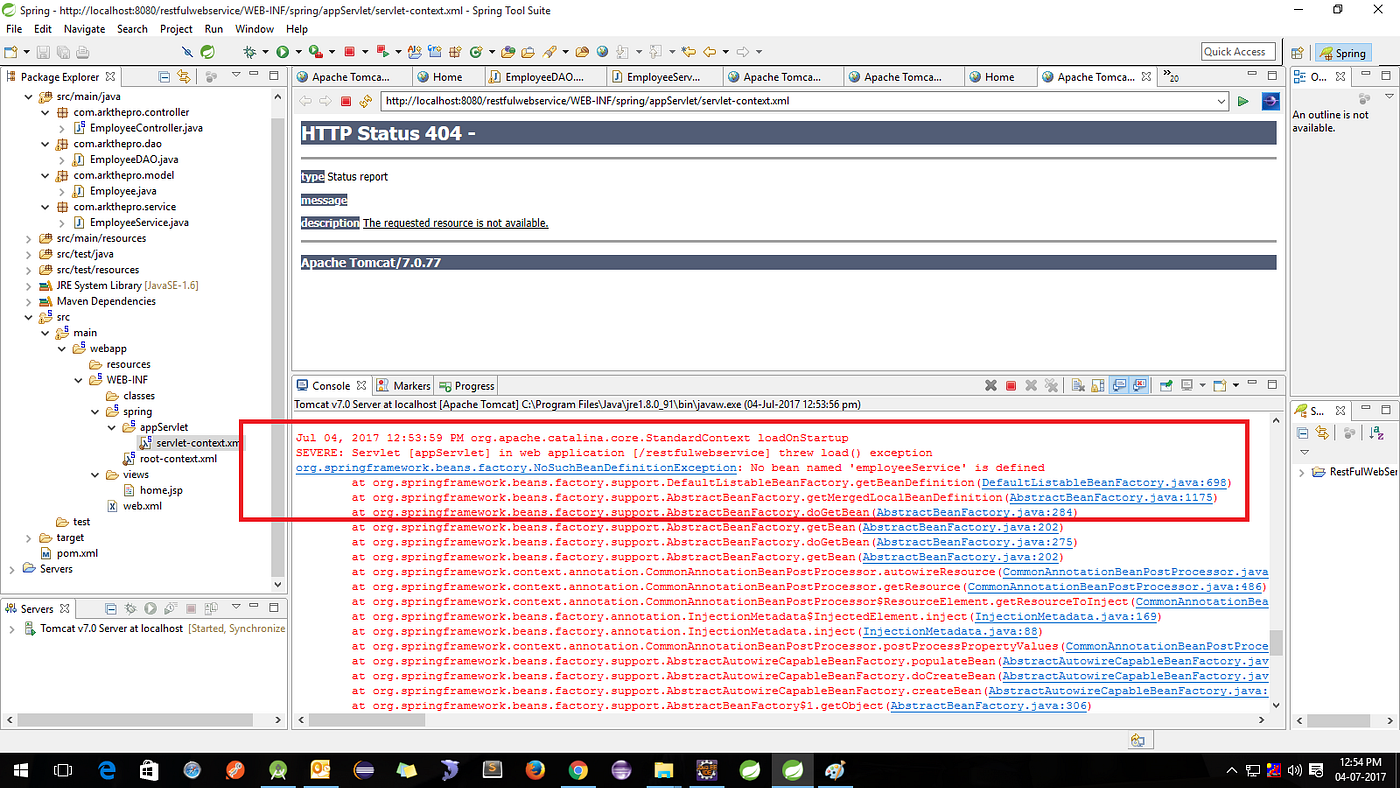Toggle Link with Editor in Package Explorer
The image size is (1400, 788).
click(x=184, y=76)
